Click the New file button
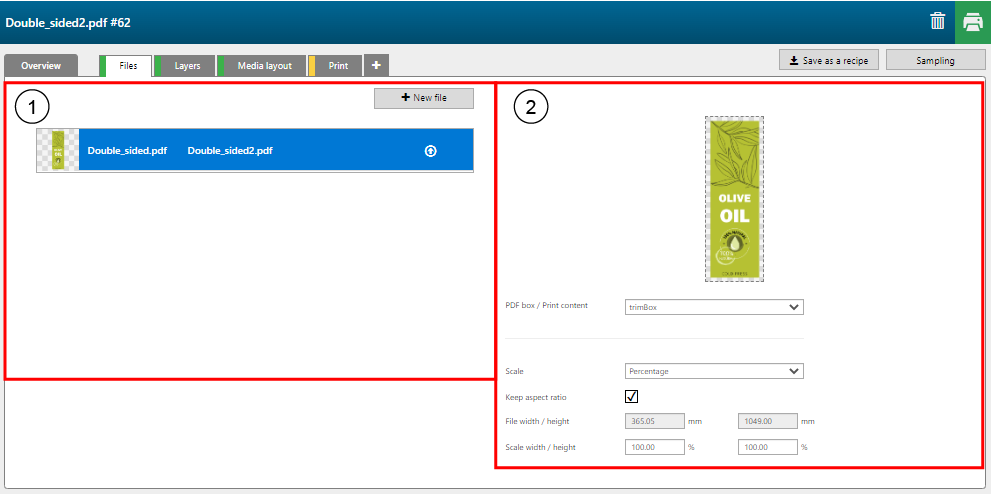Image resolution: width=992 pixels, height=494 pixels. pyautogui.click(x=423, y=98)
